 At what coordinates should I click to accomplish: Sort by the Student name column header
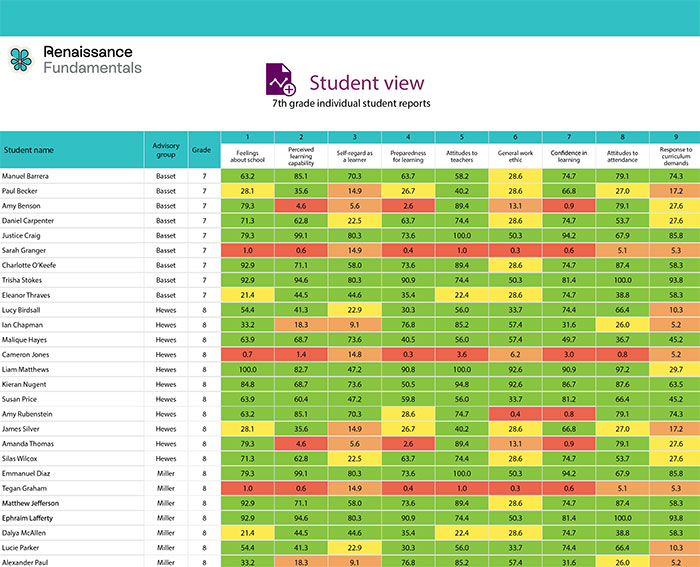tap(29, 151)
